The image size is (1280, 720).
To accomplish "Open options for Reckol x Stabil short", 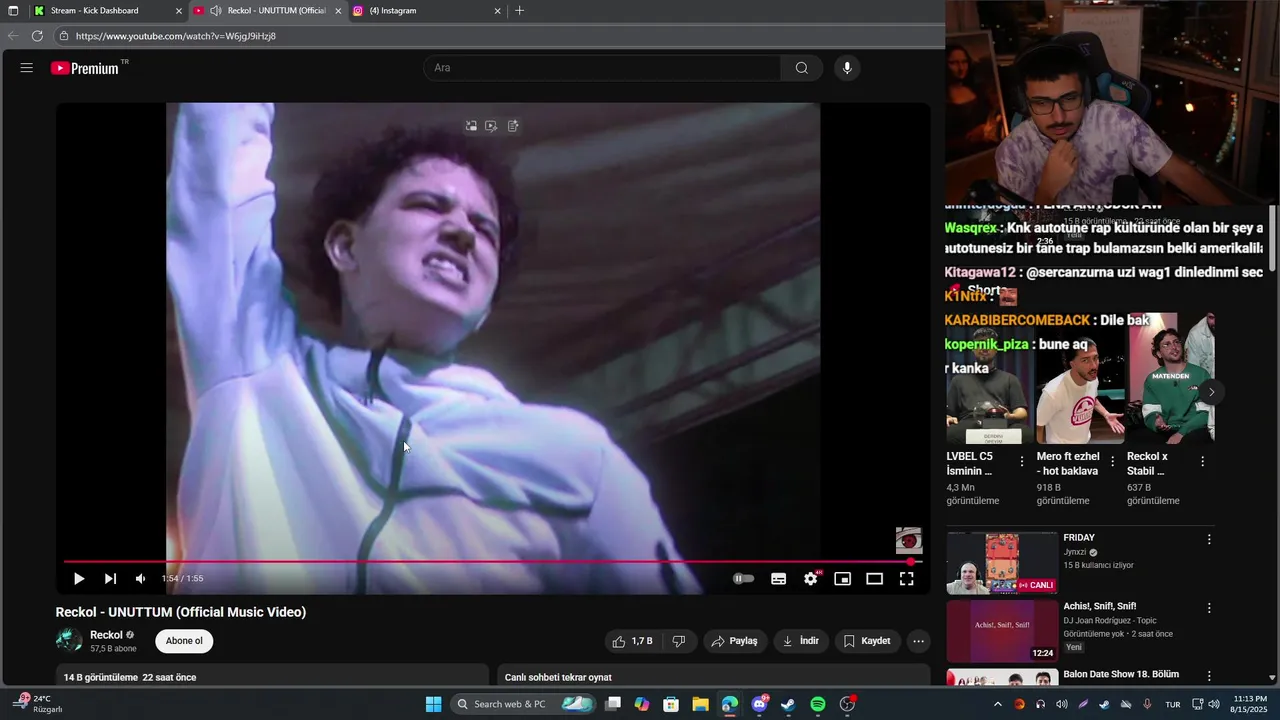I will (x=1202, y=462).
